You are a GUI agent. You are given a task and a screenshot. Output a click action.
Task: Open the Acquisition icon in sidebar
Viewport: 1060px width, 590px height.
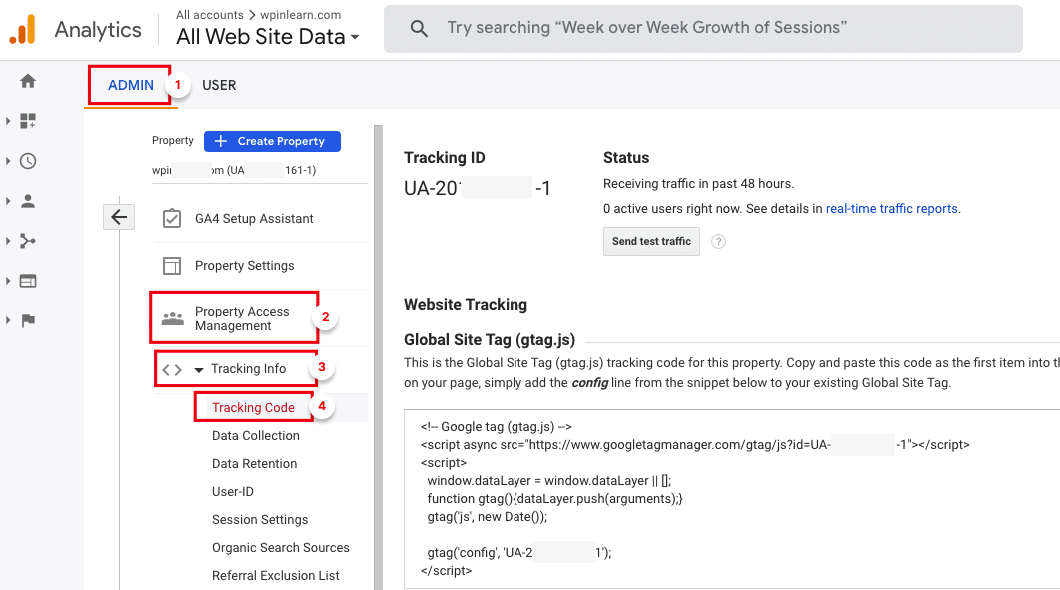click(28, 241)
